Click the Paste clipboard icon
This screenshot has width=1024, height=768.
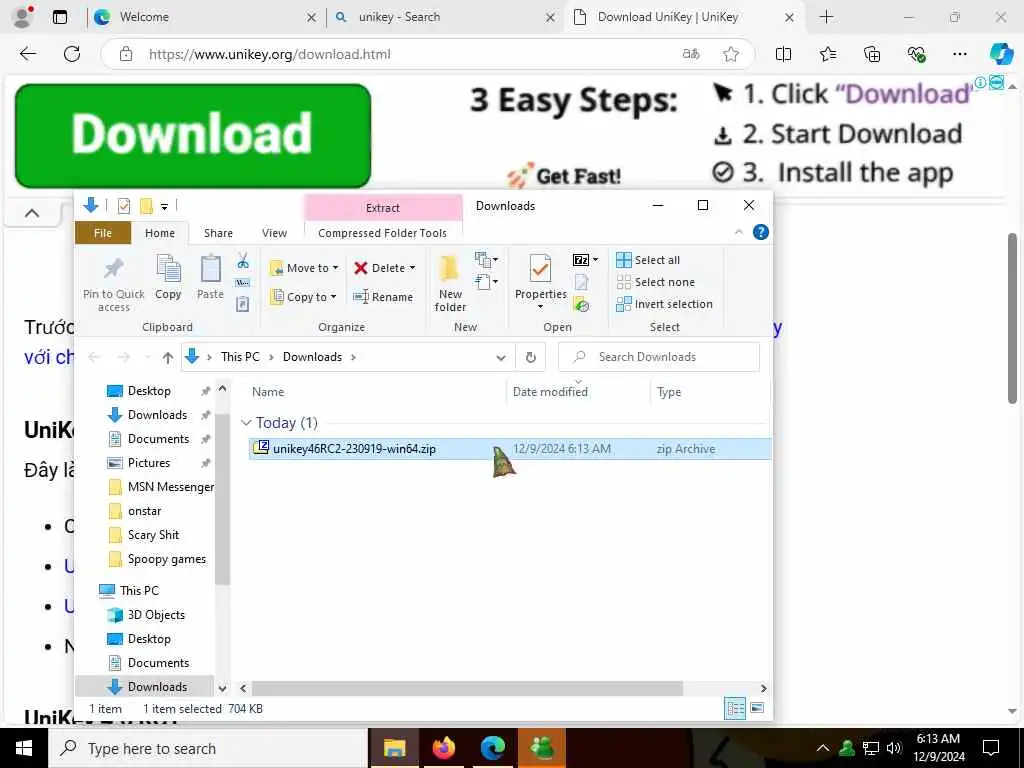(x=210, y=277)
